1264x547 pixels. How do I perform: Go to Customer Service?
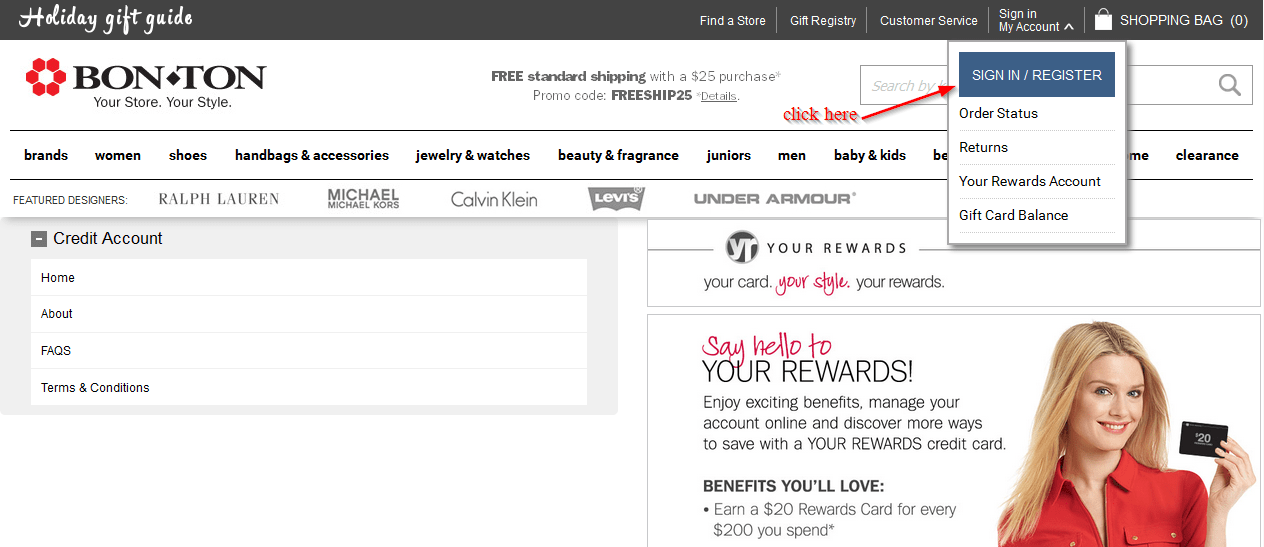pyautogui.click(x=929, y=20)
